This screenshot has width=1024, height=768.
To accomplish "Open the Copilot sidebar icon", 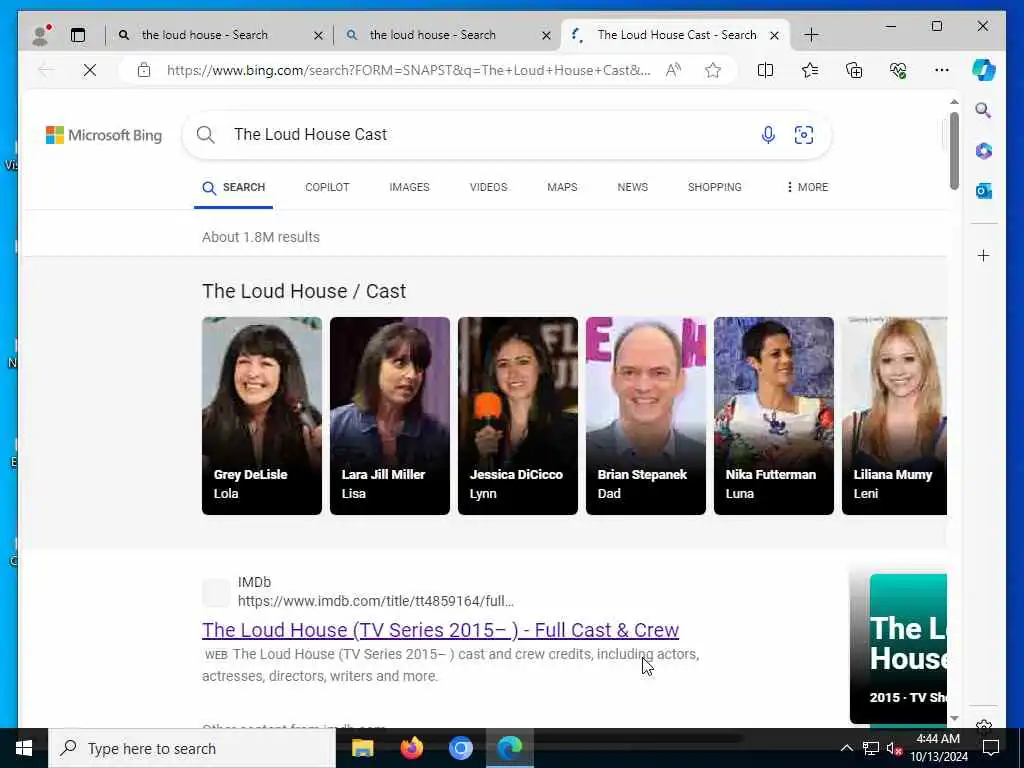I will coord(984,70).
